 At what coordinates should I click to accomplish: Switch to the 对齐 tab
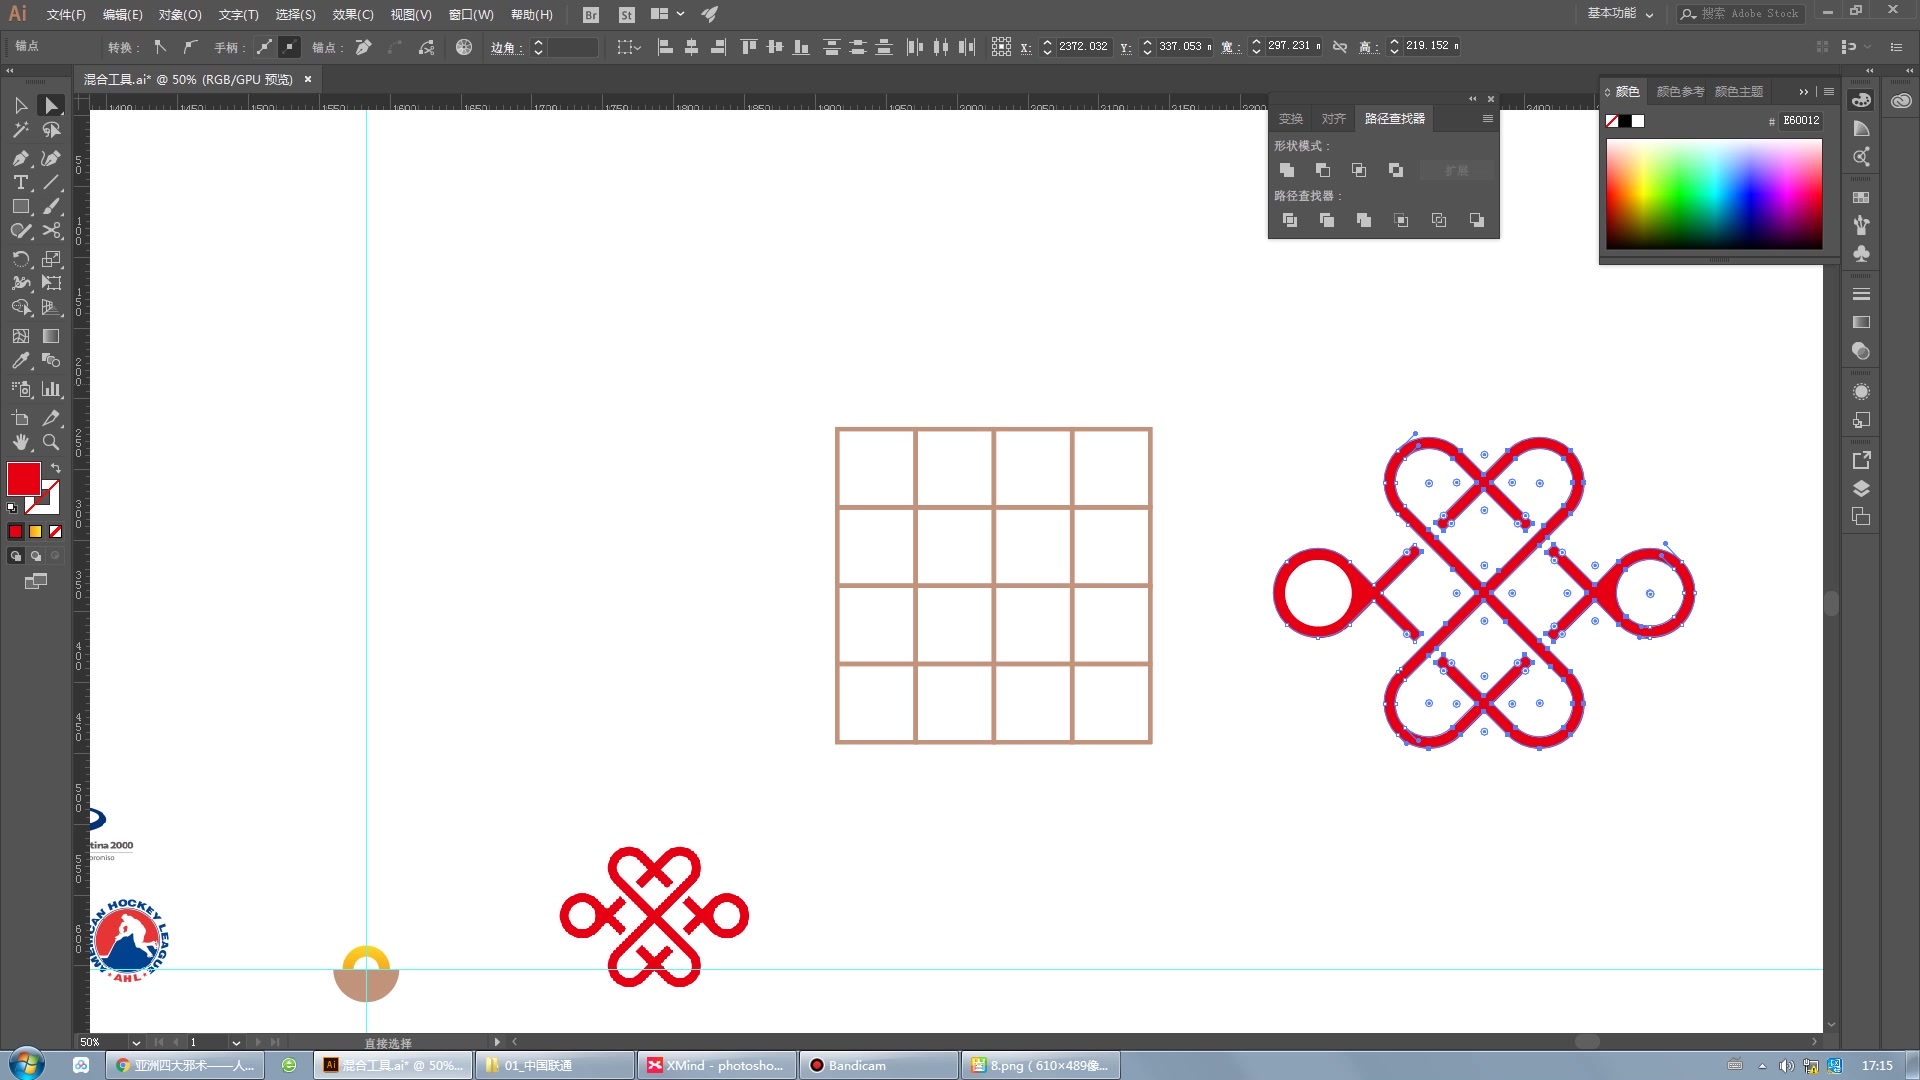click(x=1332, y=118)
